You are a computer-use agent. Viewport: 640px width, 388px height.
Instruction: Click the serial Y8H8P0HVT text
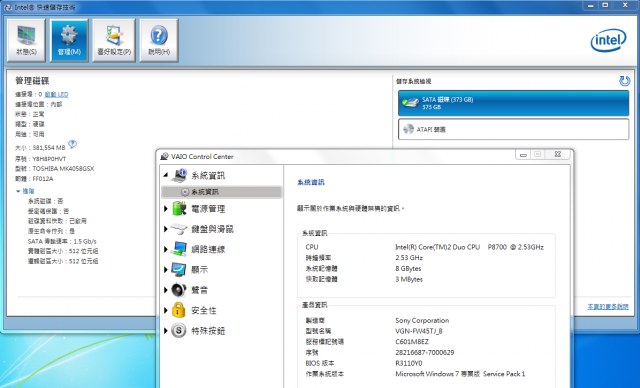(x=49, y=159)
